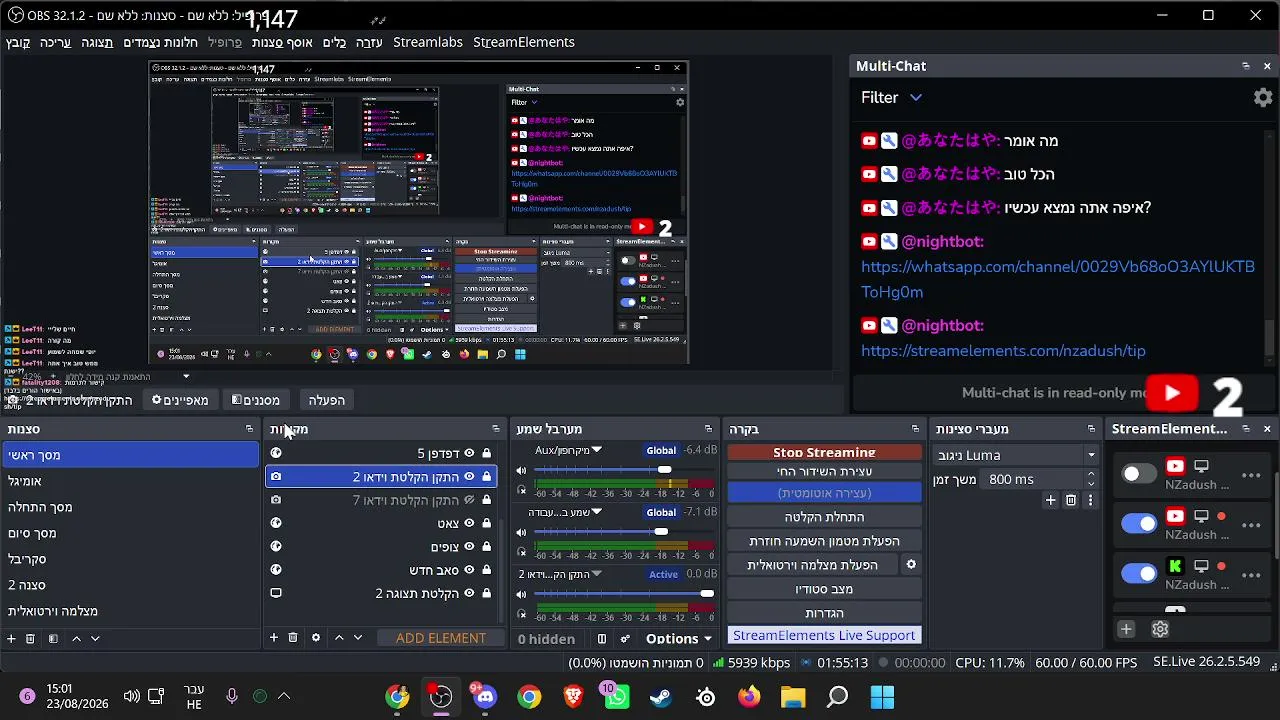Pop out the audio mixer dock
Viewport: 1280px width, 720px height.
pos(709,429)
